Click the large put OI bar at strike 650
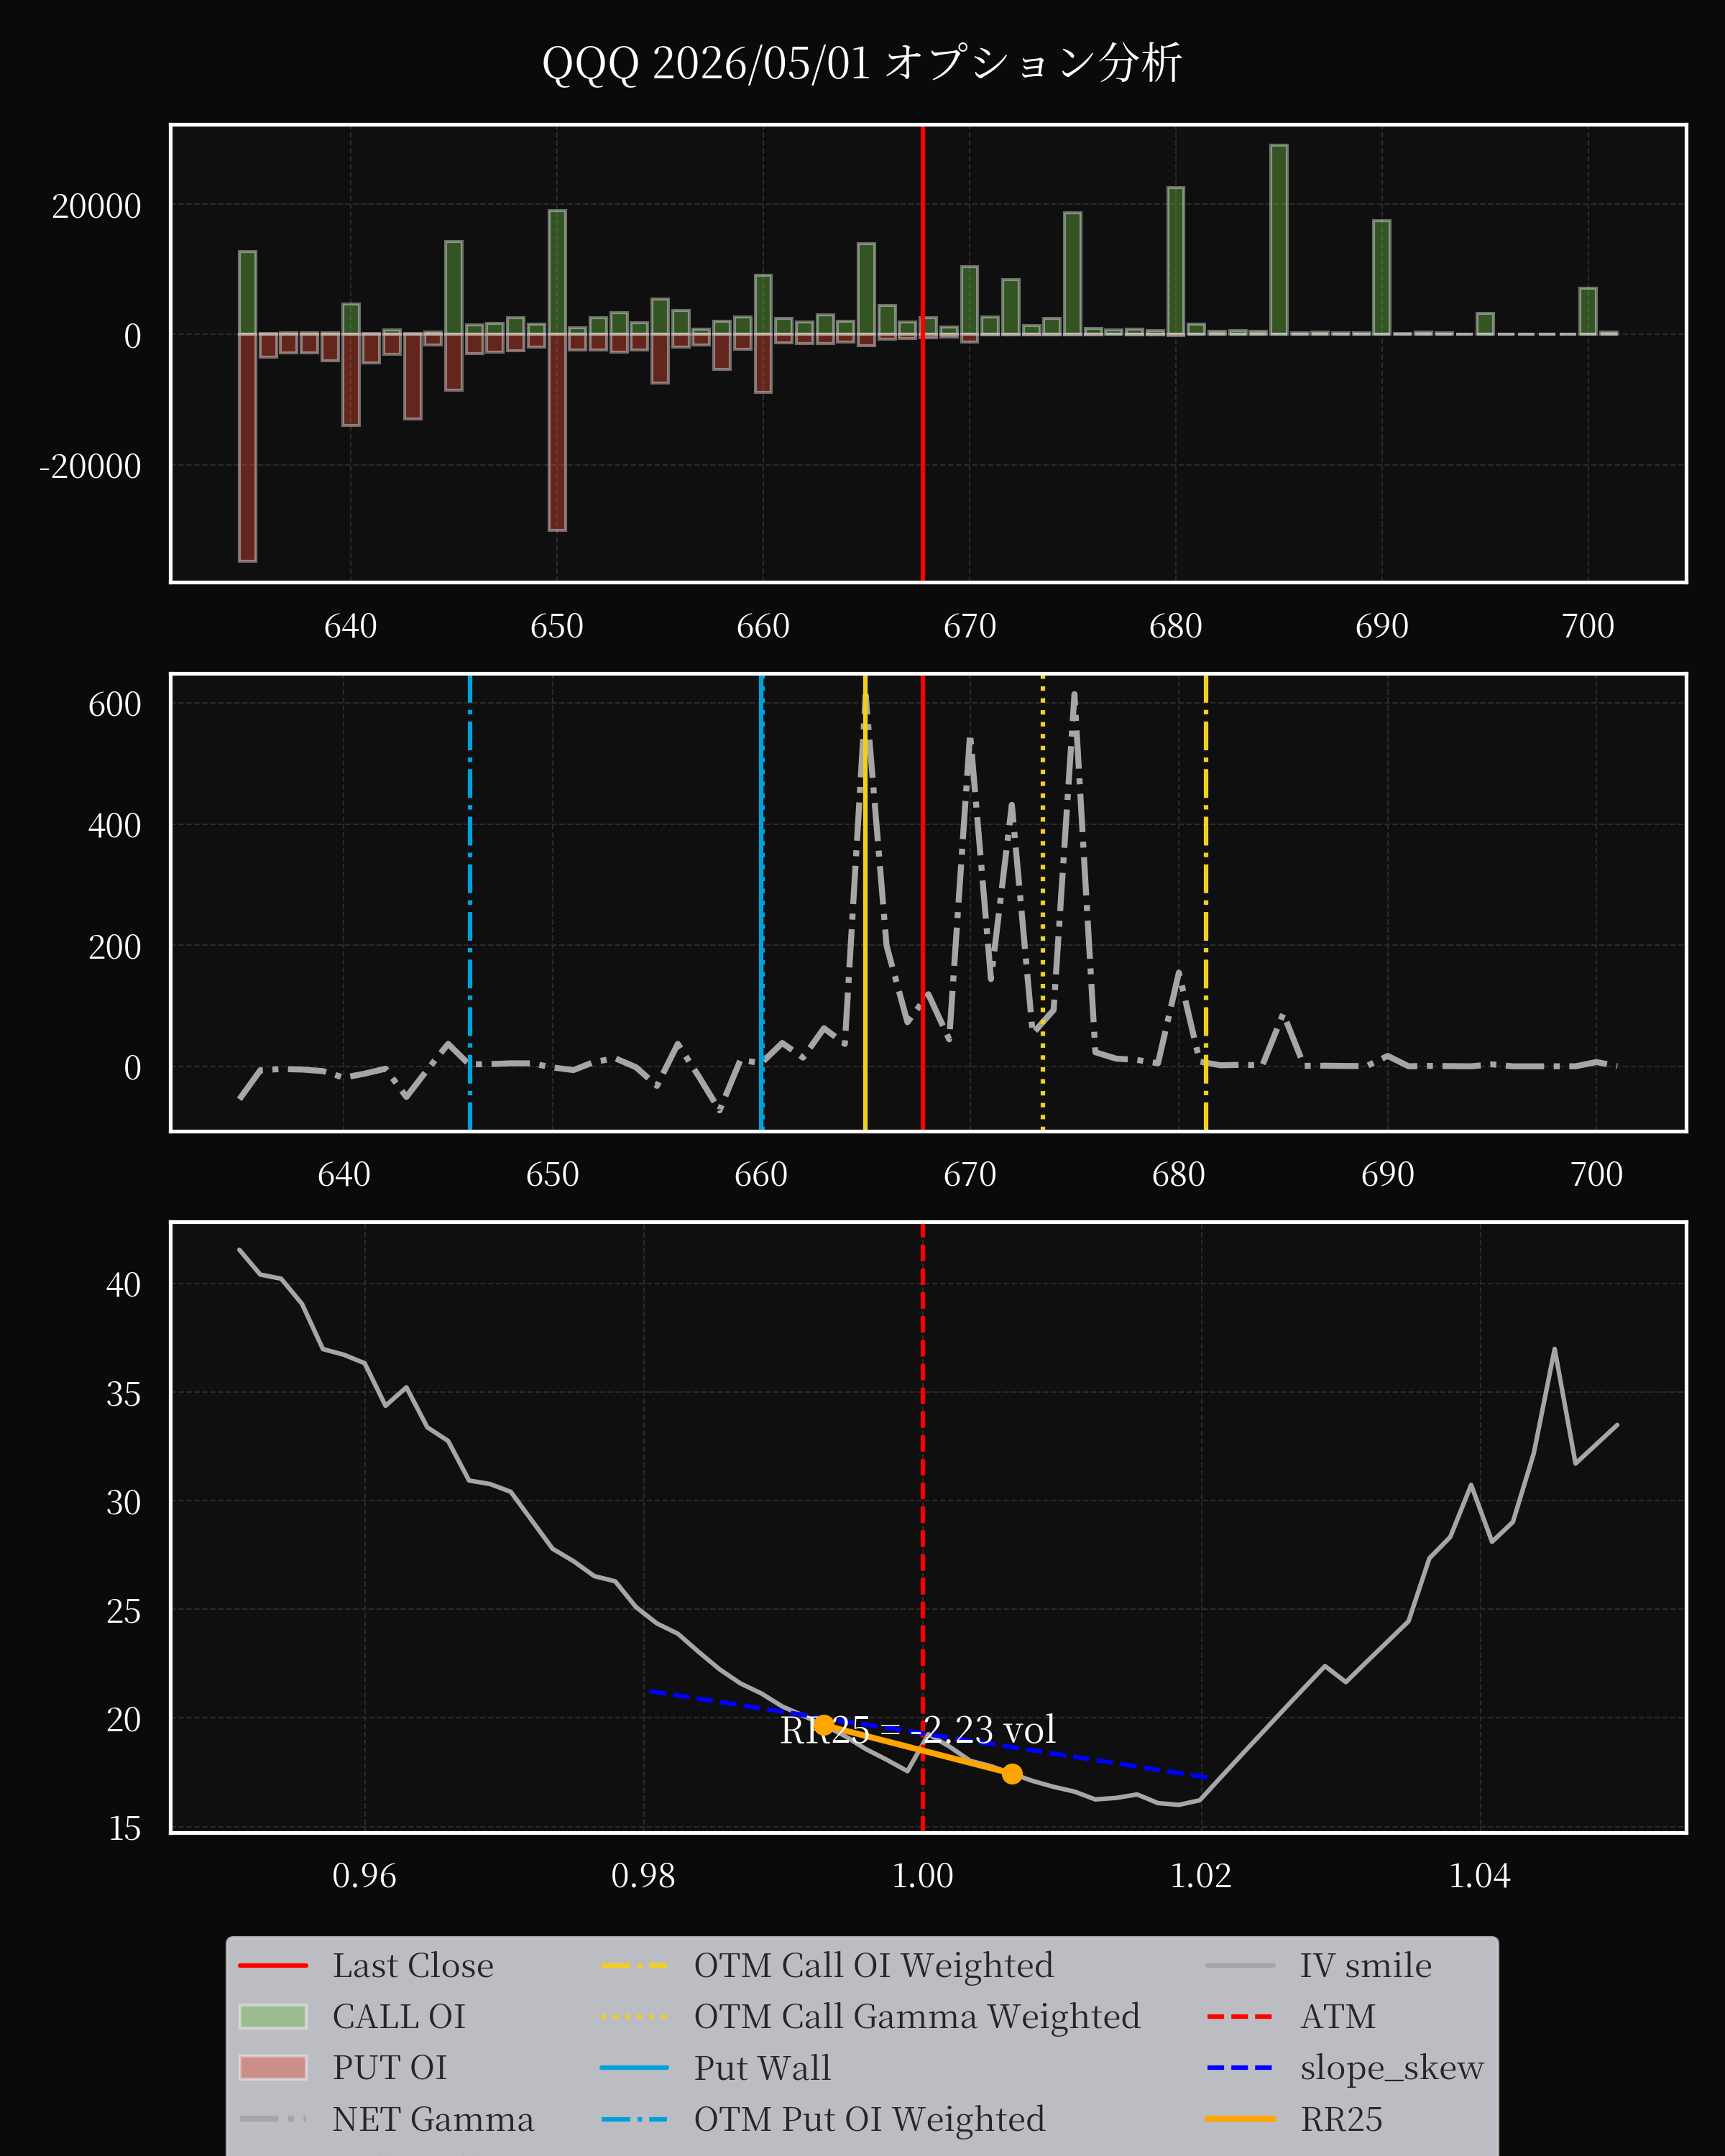The height and width of the screenshot is (2156, 1725). pyautogui.click(x=557, y=432)
